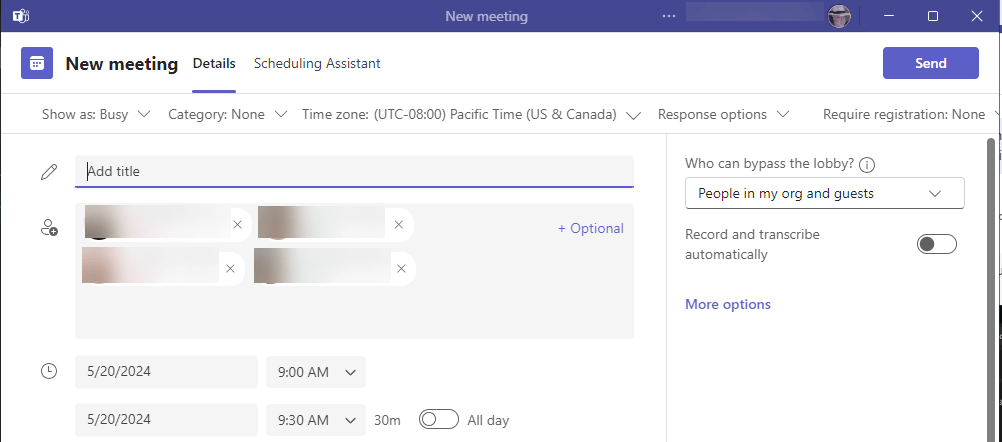1002x442 pixels.
Task: Click the profile avatar in title bar
Action: tap(840, 16)
